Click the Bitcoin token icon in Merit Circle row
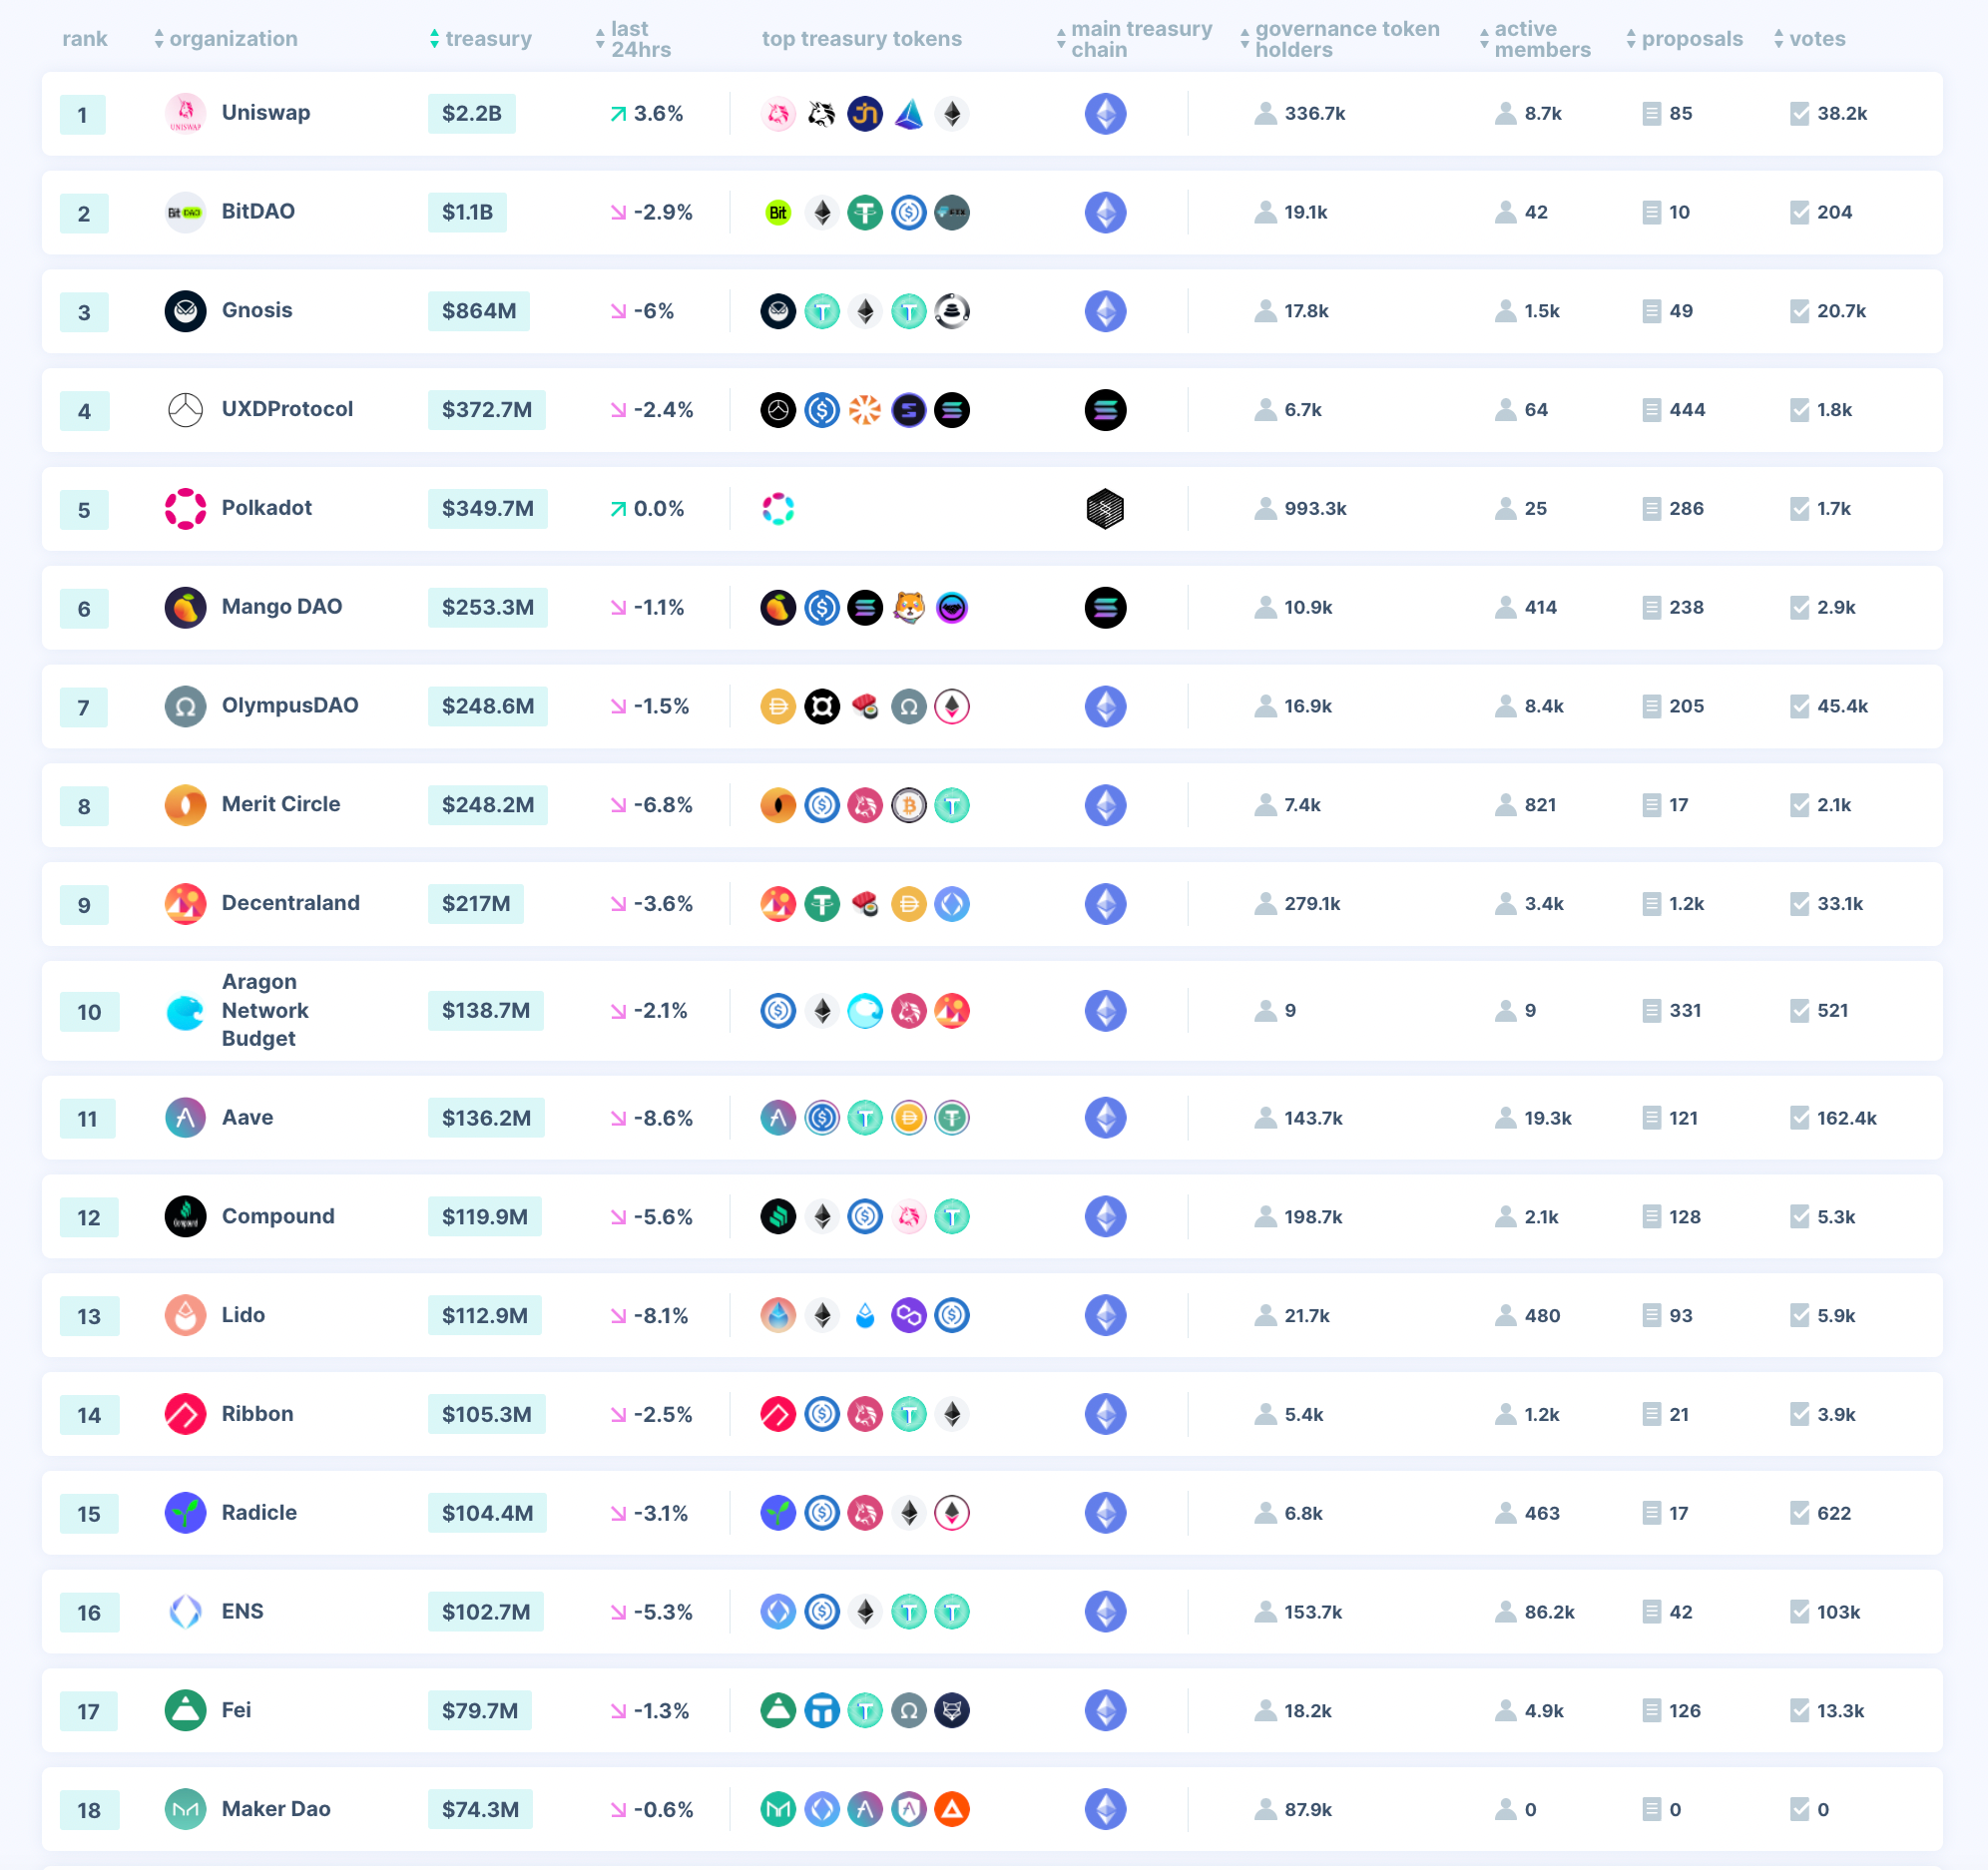Image resolution: width=1988 pixels, height=1870 pixels. [x=908, y=805]
